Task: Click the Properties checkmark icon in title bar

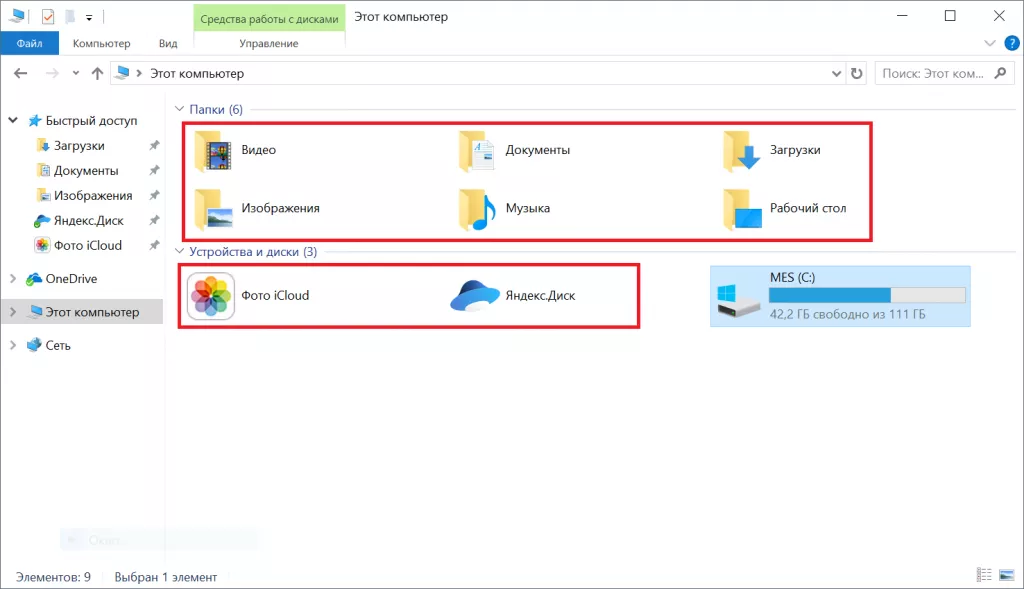Action: coord(48,17)
